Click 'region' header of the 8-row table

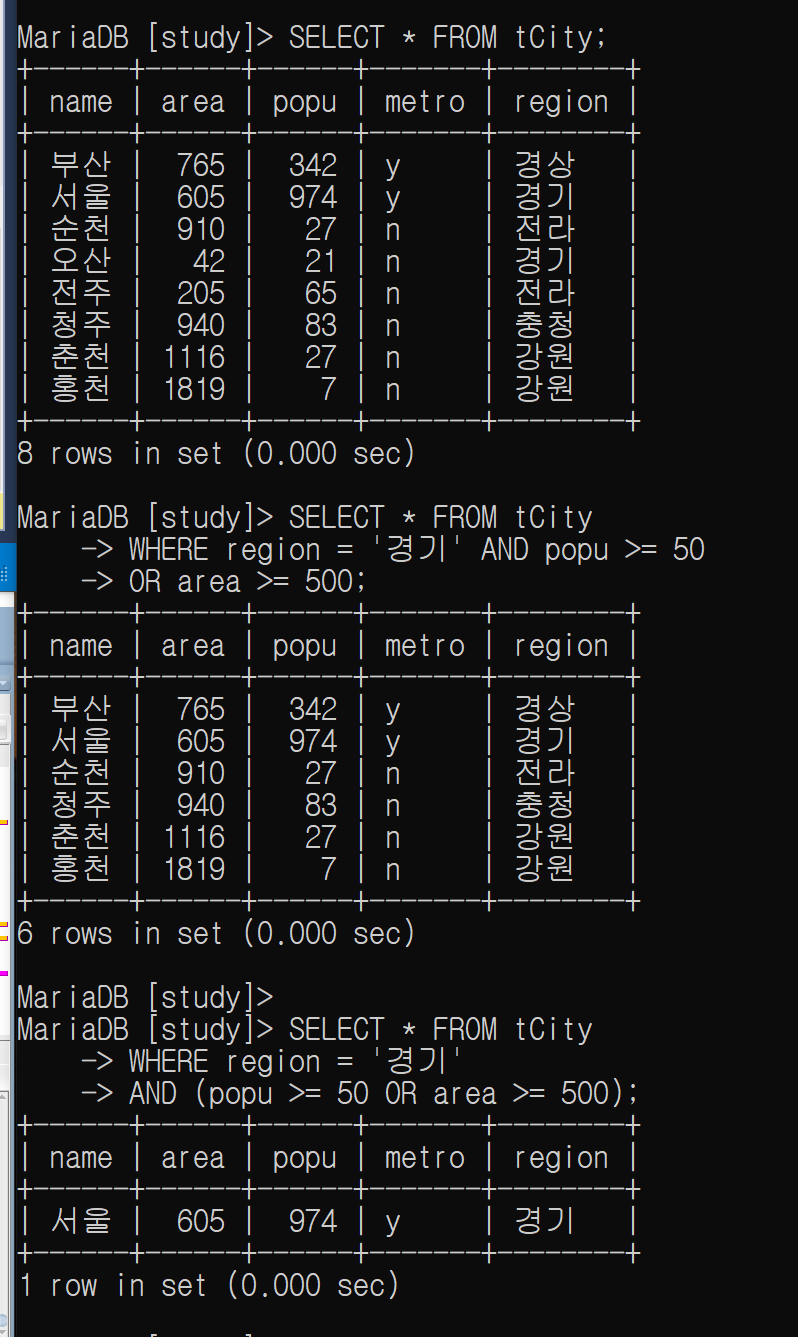[561, 102]
